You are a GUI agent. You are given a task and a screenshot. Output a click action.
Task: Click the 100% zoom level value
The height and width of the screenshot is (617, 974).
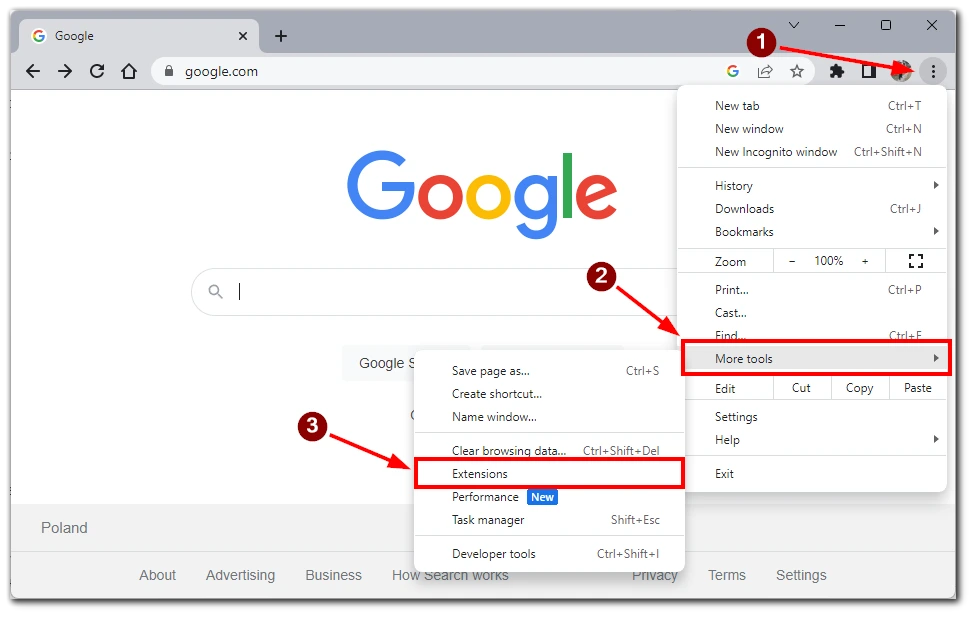point(829,261)
